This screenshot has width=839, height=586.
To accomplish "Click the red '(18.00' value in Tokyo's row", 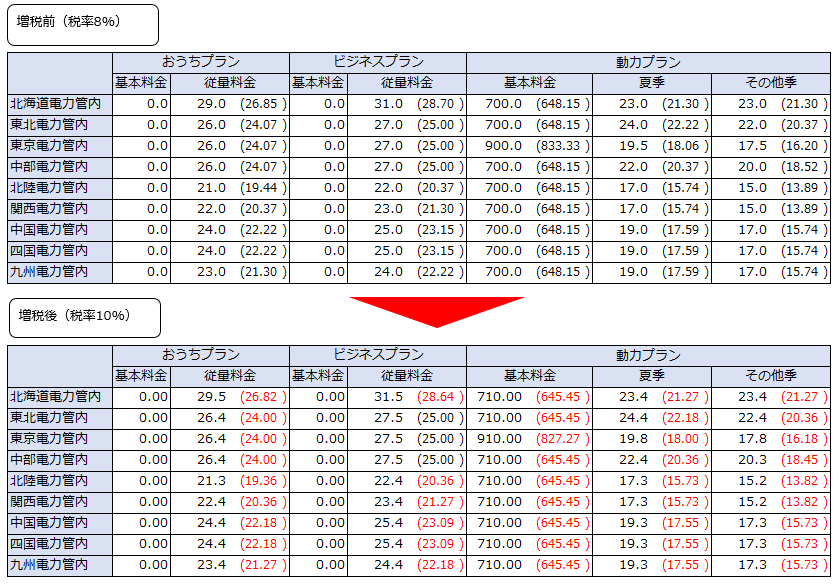I will coord(681,439).
